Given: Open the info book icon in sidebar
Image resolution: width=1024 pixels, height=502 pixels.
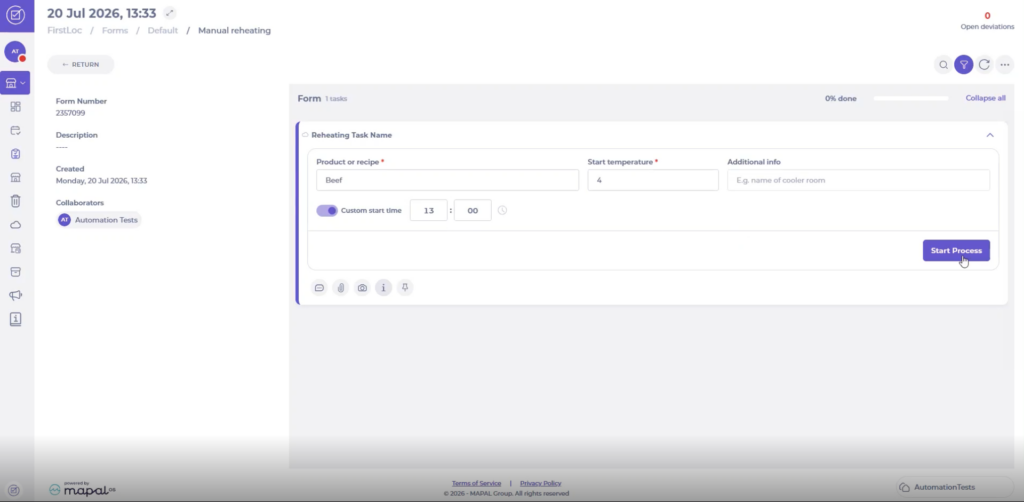Looking at the screenshot, I should [16, 319].
